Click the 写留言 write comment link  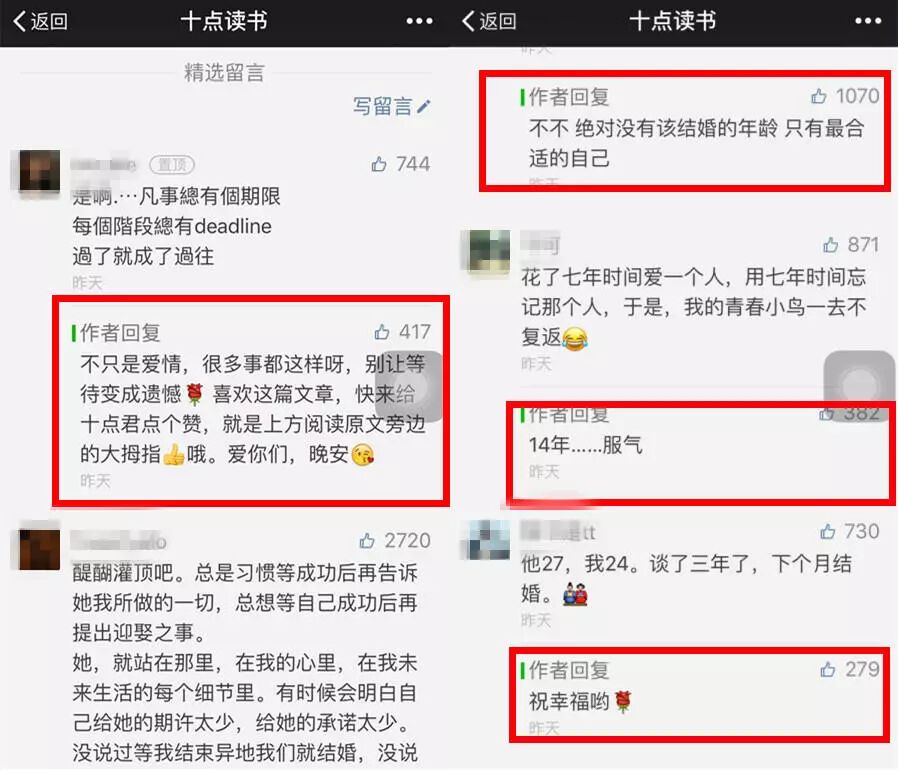click(382, 106)
